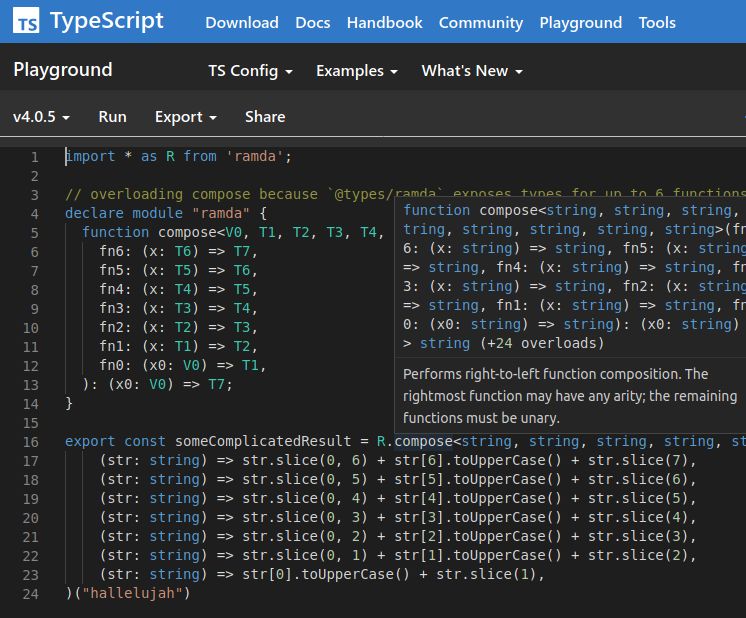
Task: Click line number 1 in gutter
Action: 35,157
